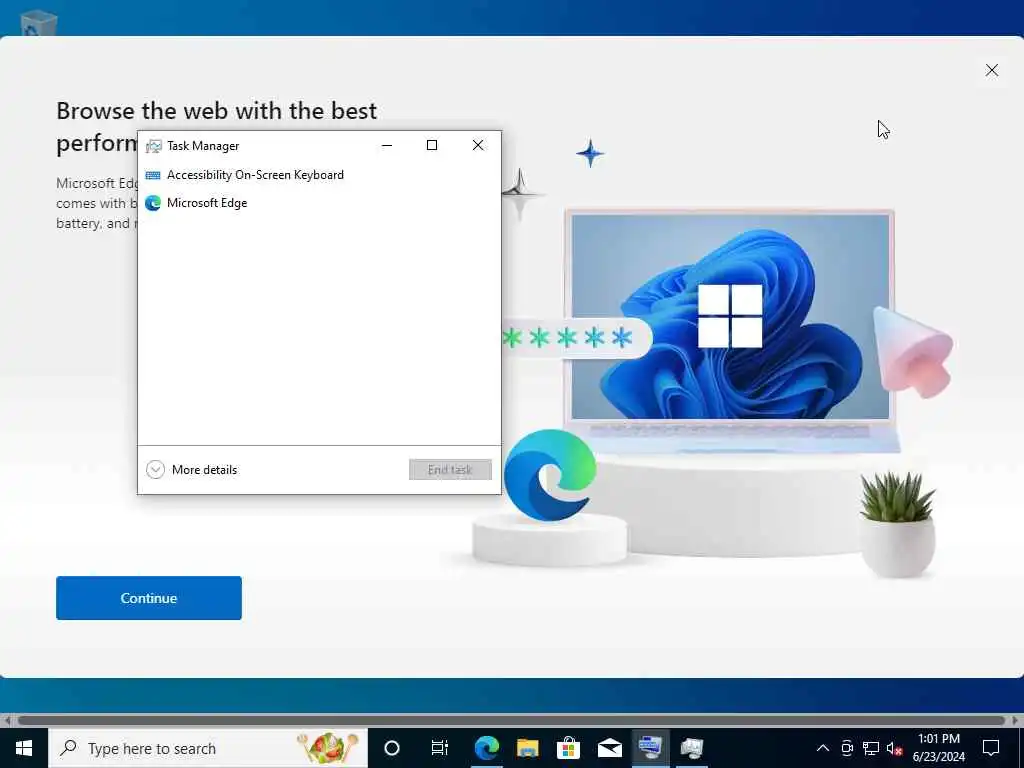
Task: Open the notification center icon
Action: (x=991, y=748)
